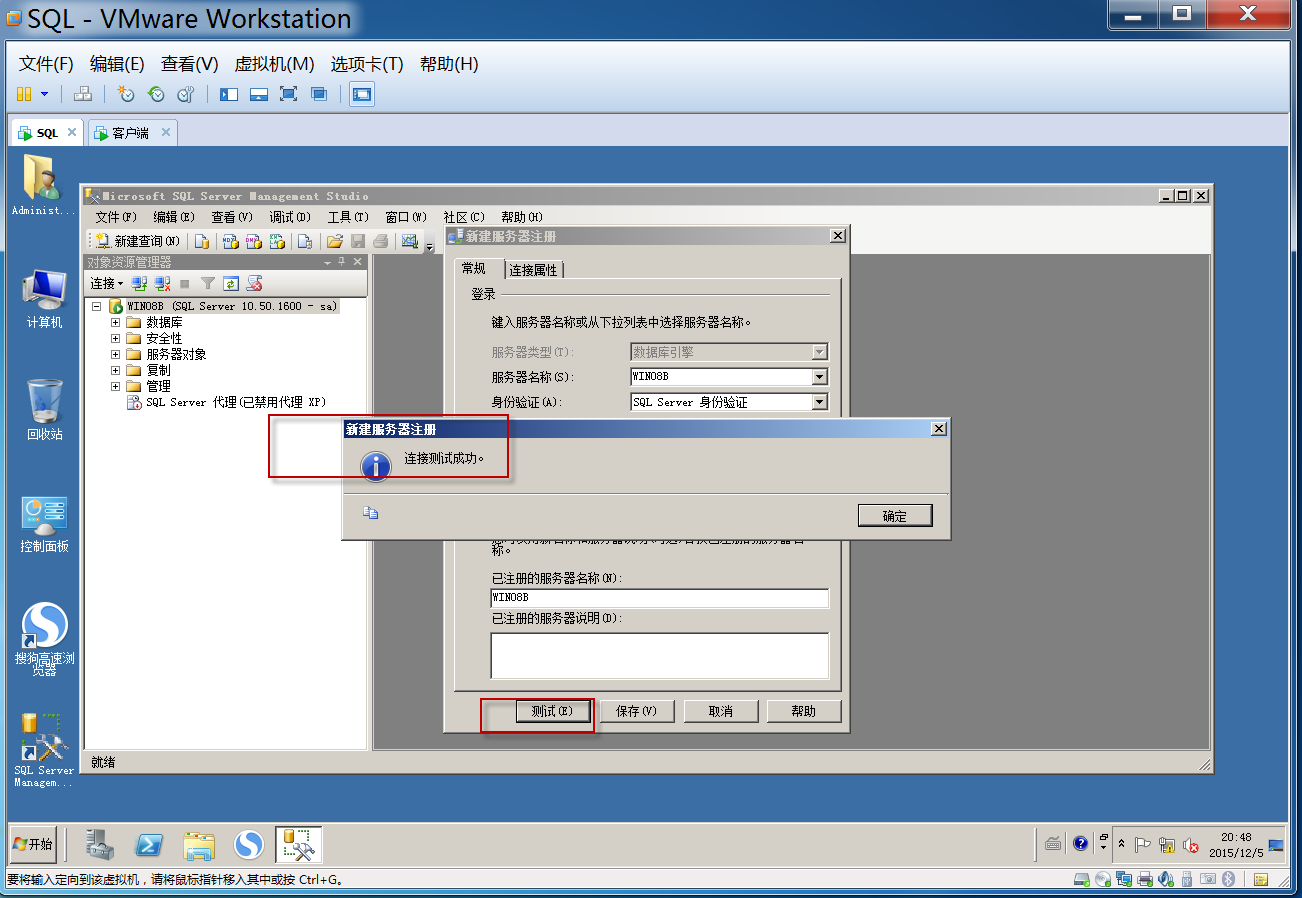1302x898 pixels.
Task: Open the 连接 dropdown in Object Explorer
Action: point(107,284)
